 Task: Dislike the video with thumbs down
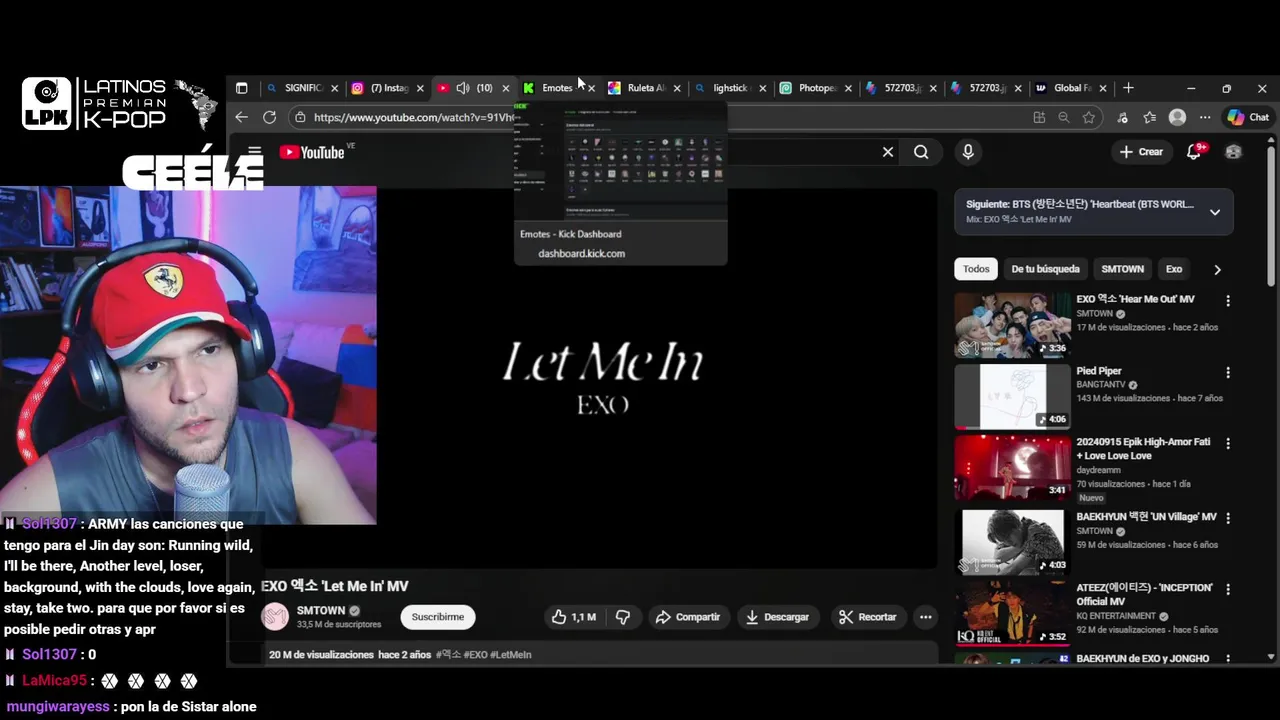(x=623, y=617)
